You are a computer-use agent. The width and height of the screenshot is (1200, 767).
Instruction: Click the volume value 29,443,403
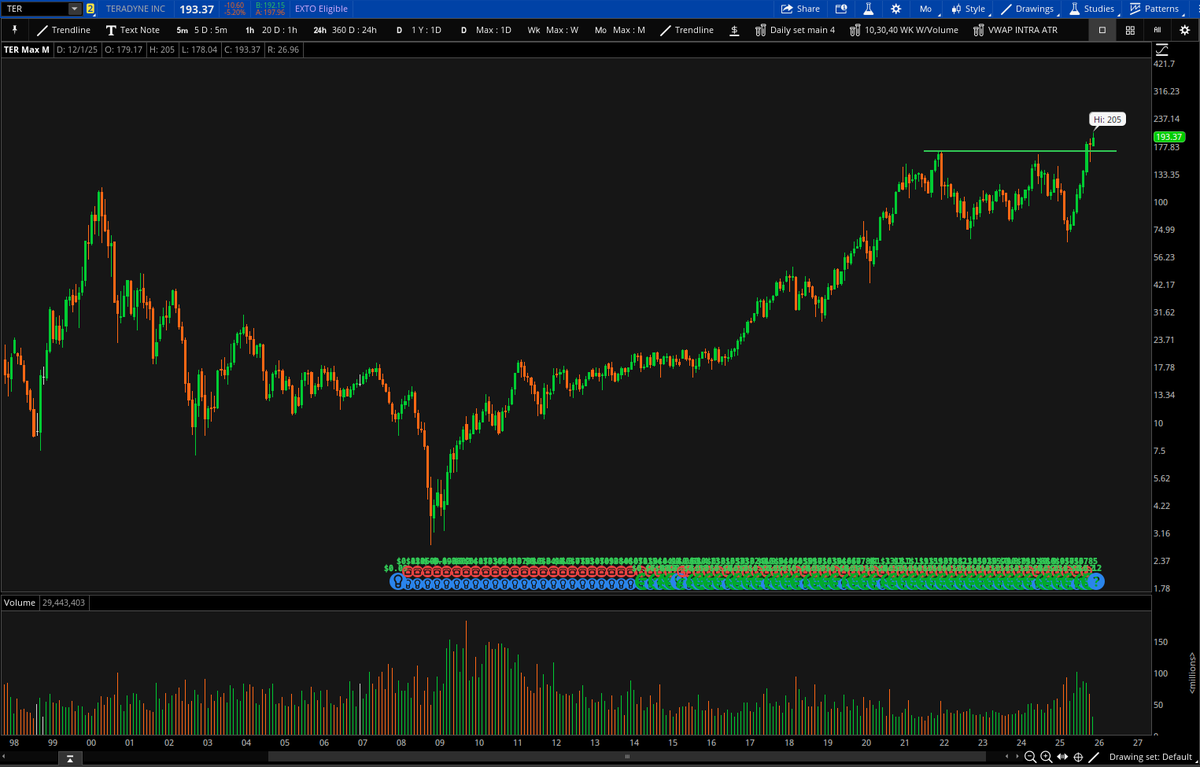pos(63,602)
